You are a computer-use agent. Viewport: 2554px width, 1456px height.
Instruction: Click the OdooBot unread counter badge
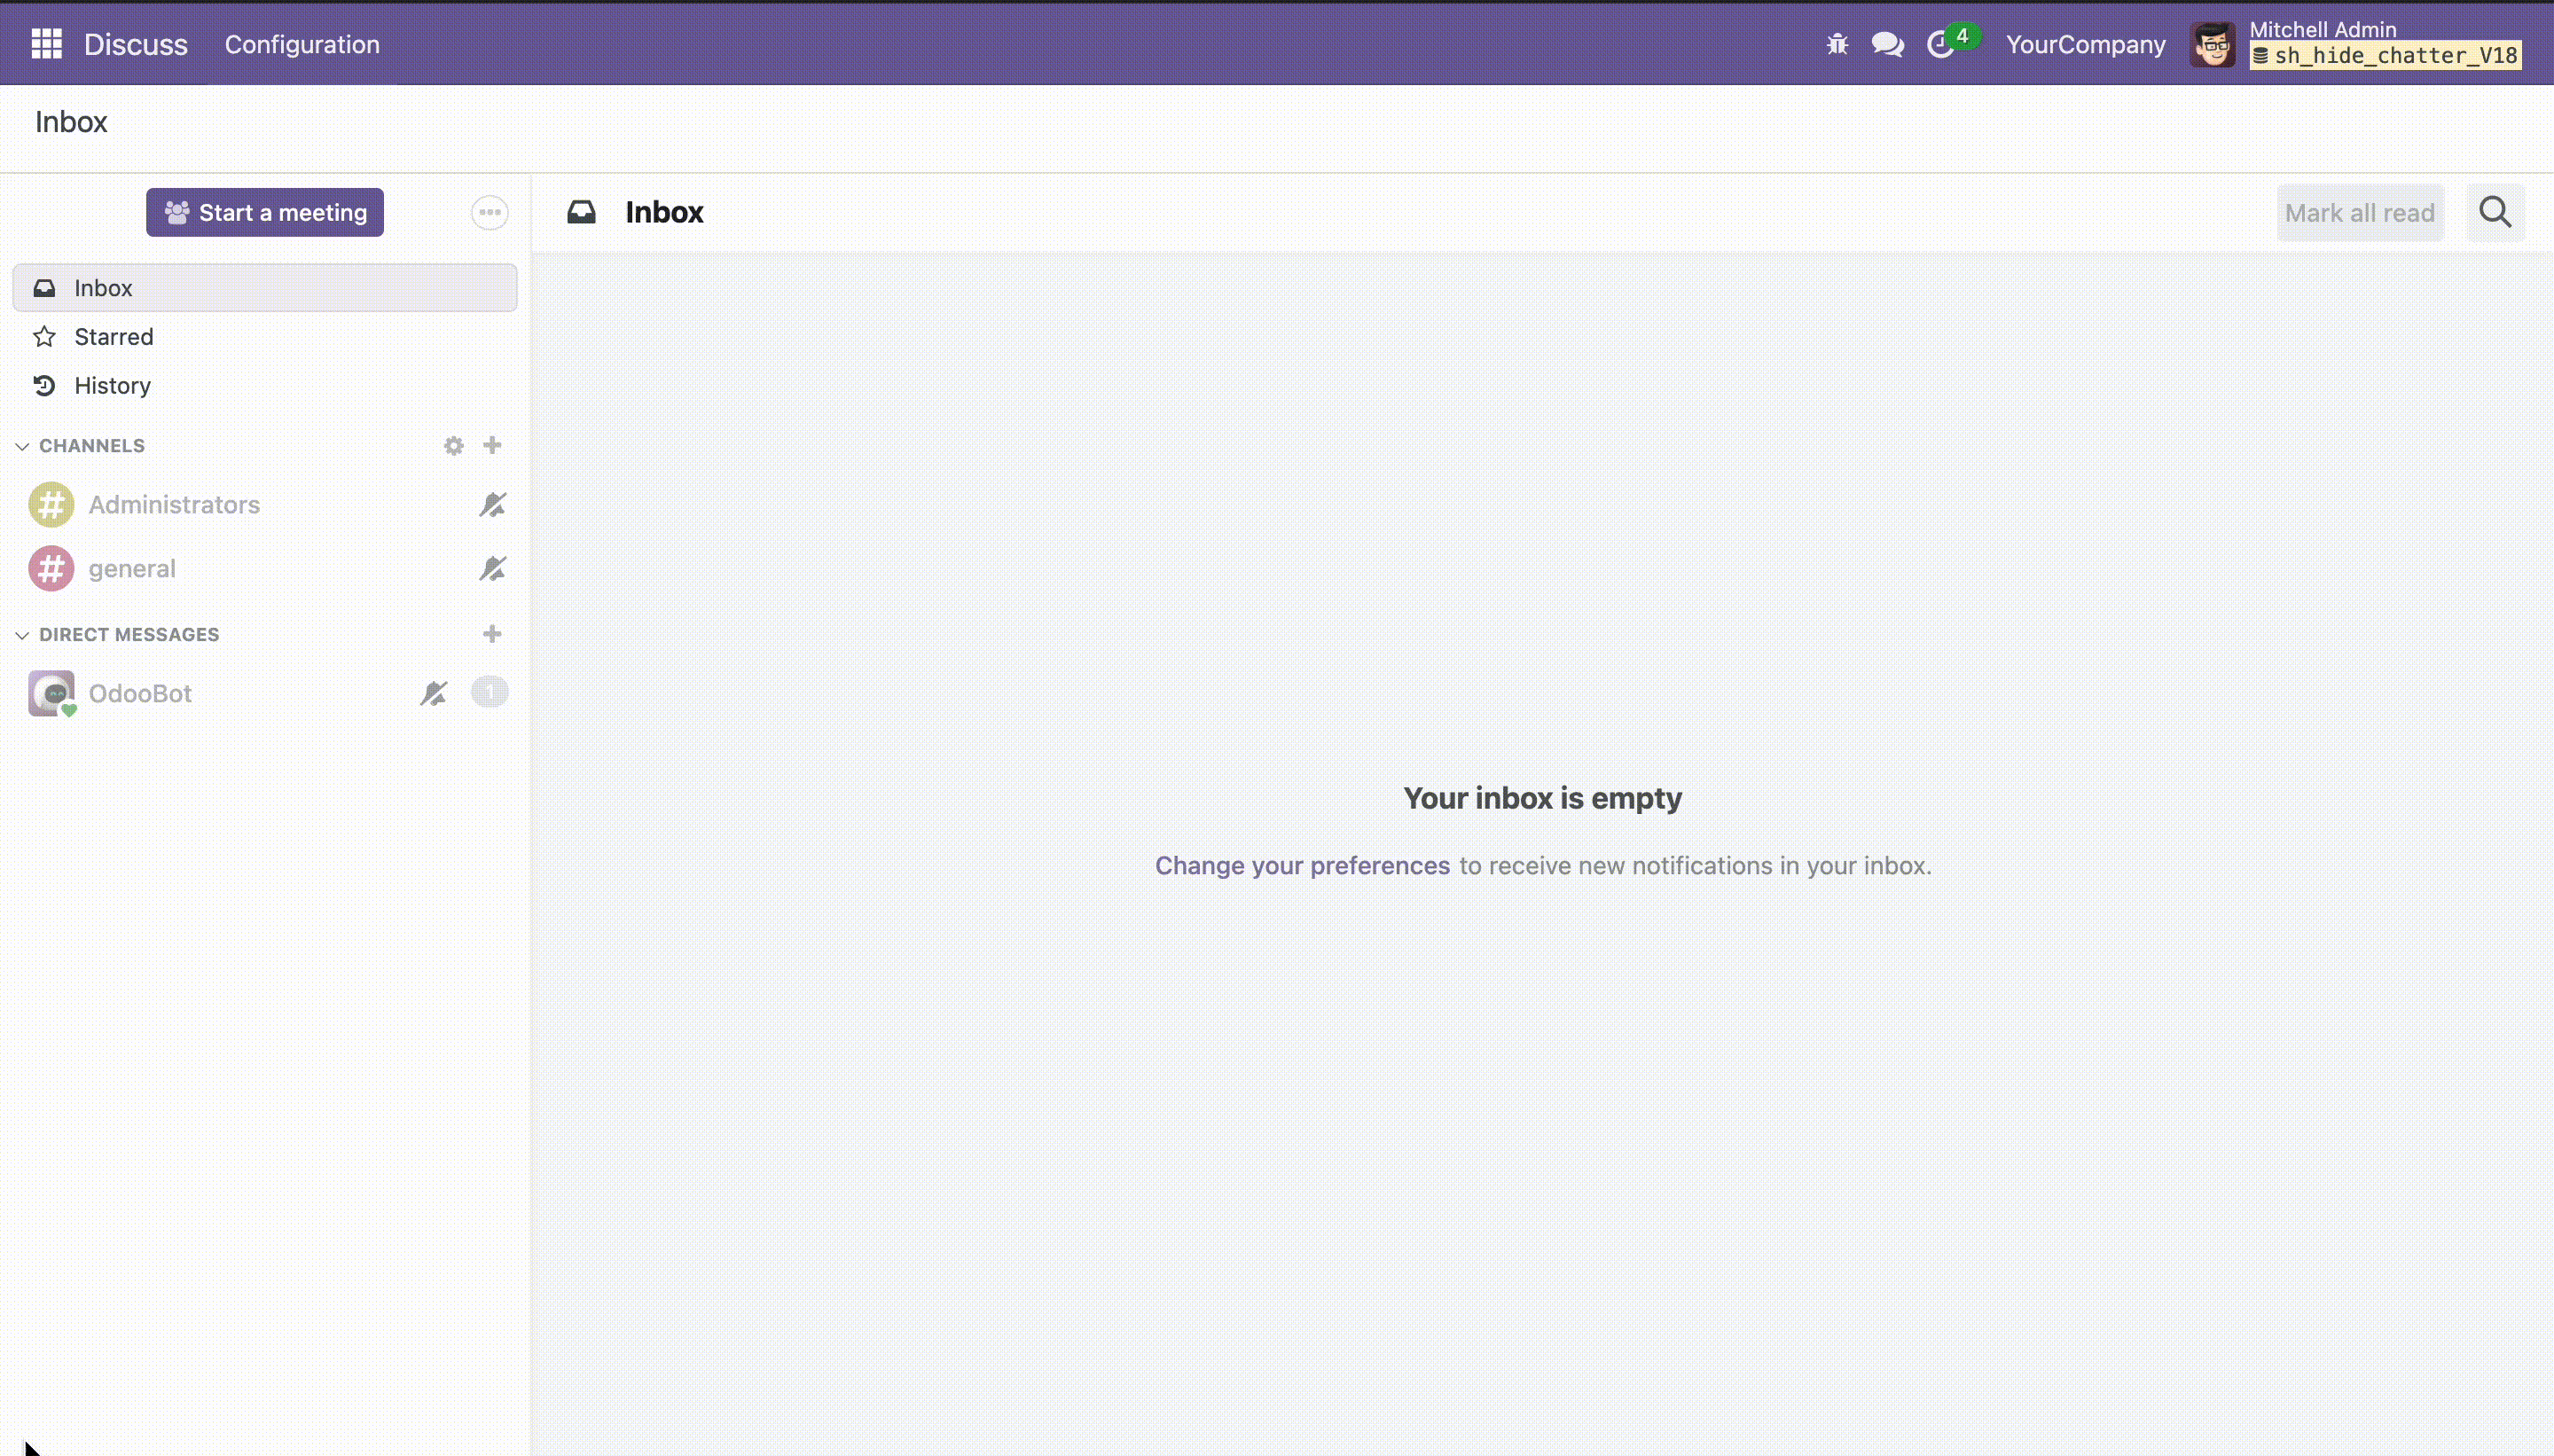489,692
